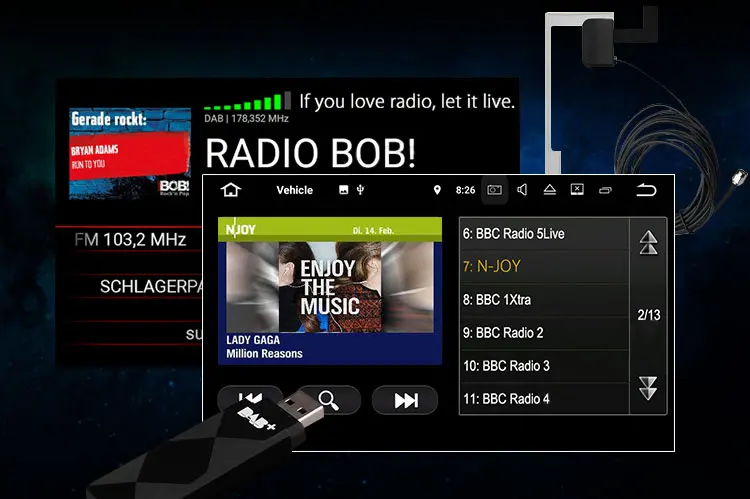
Task: Tap the 8:26 clock display
Action: [465, 190]
